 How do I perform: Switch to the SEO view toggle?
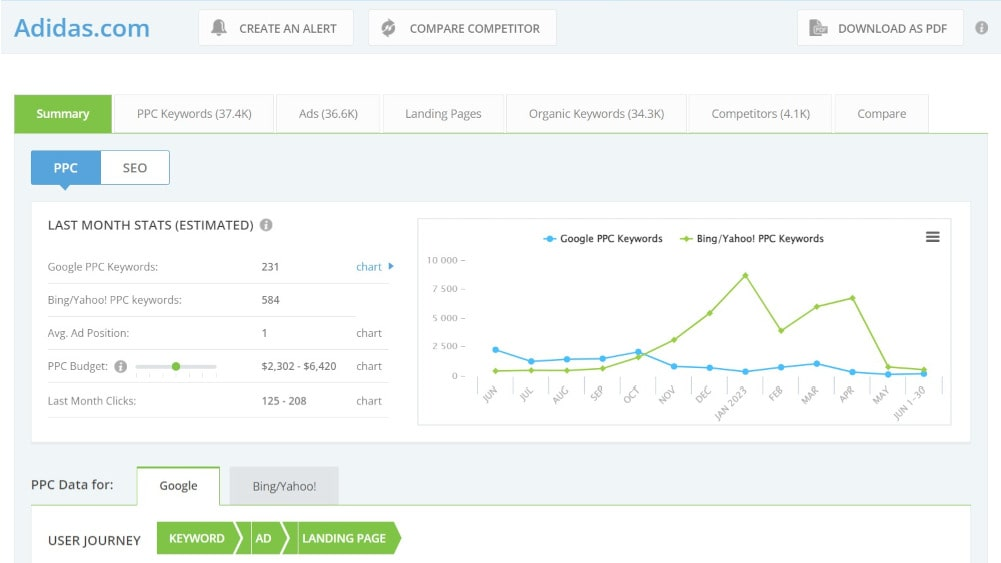coord(135,168)
